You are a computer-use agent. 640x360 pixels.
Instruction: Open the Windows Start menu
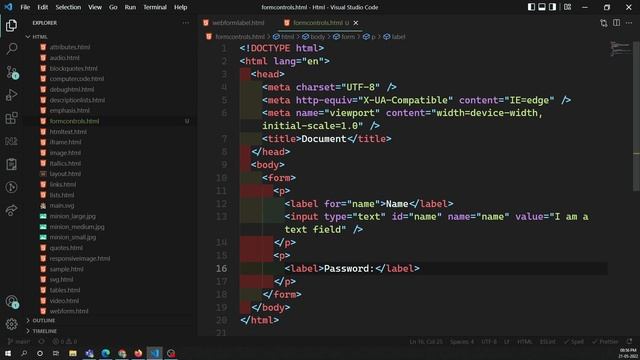tap(8, 353)
